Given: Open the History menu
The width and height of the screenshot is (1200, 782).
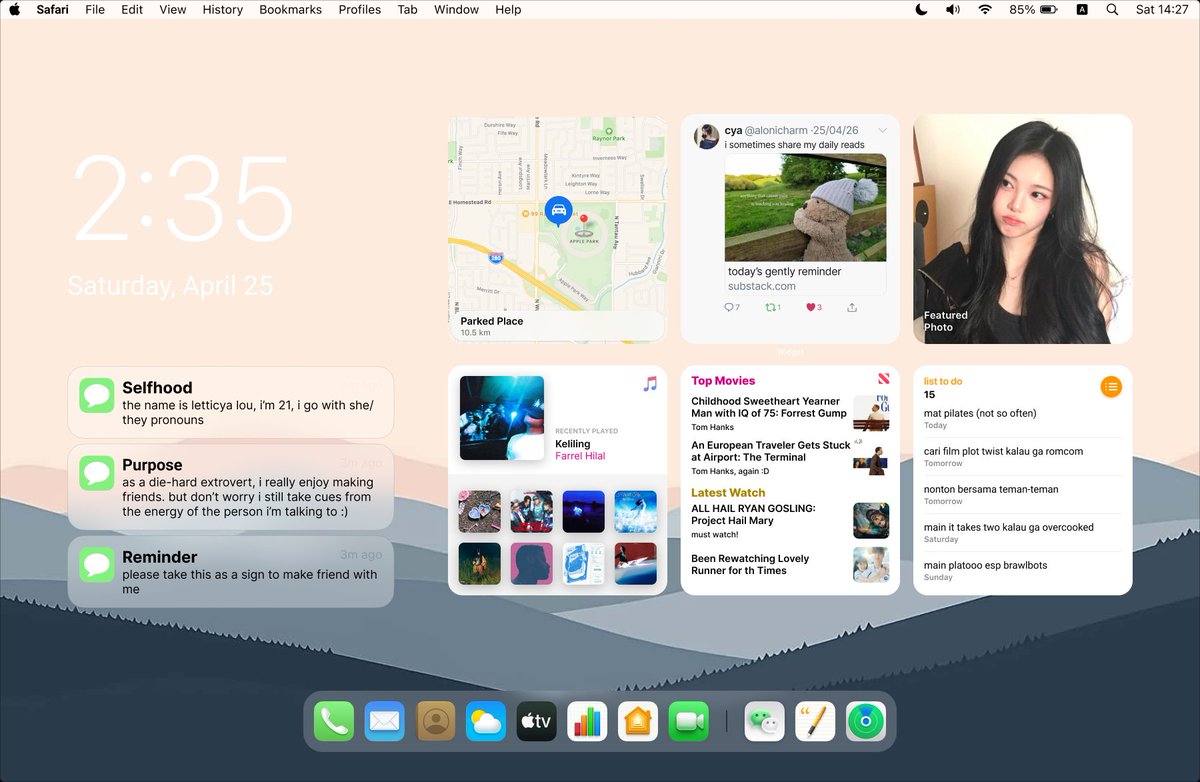Looking at the screenshot, I should 222,9.
